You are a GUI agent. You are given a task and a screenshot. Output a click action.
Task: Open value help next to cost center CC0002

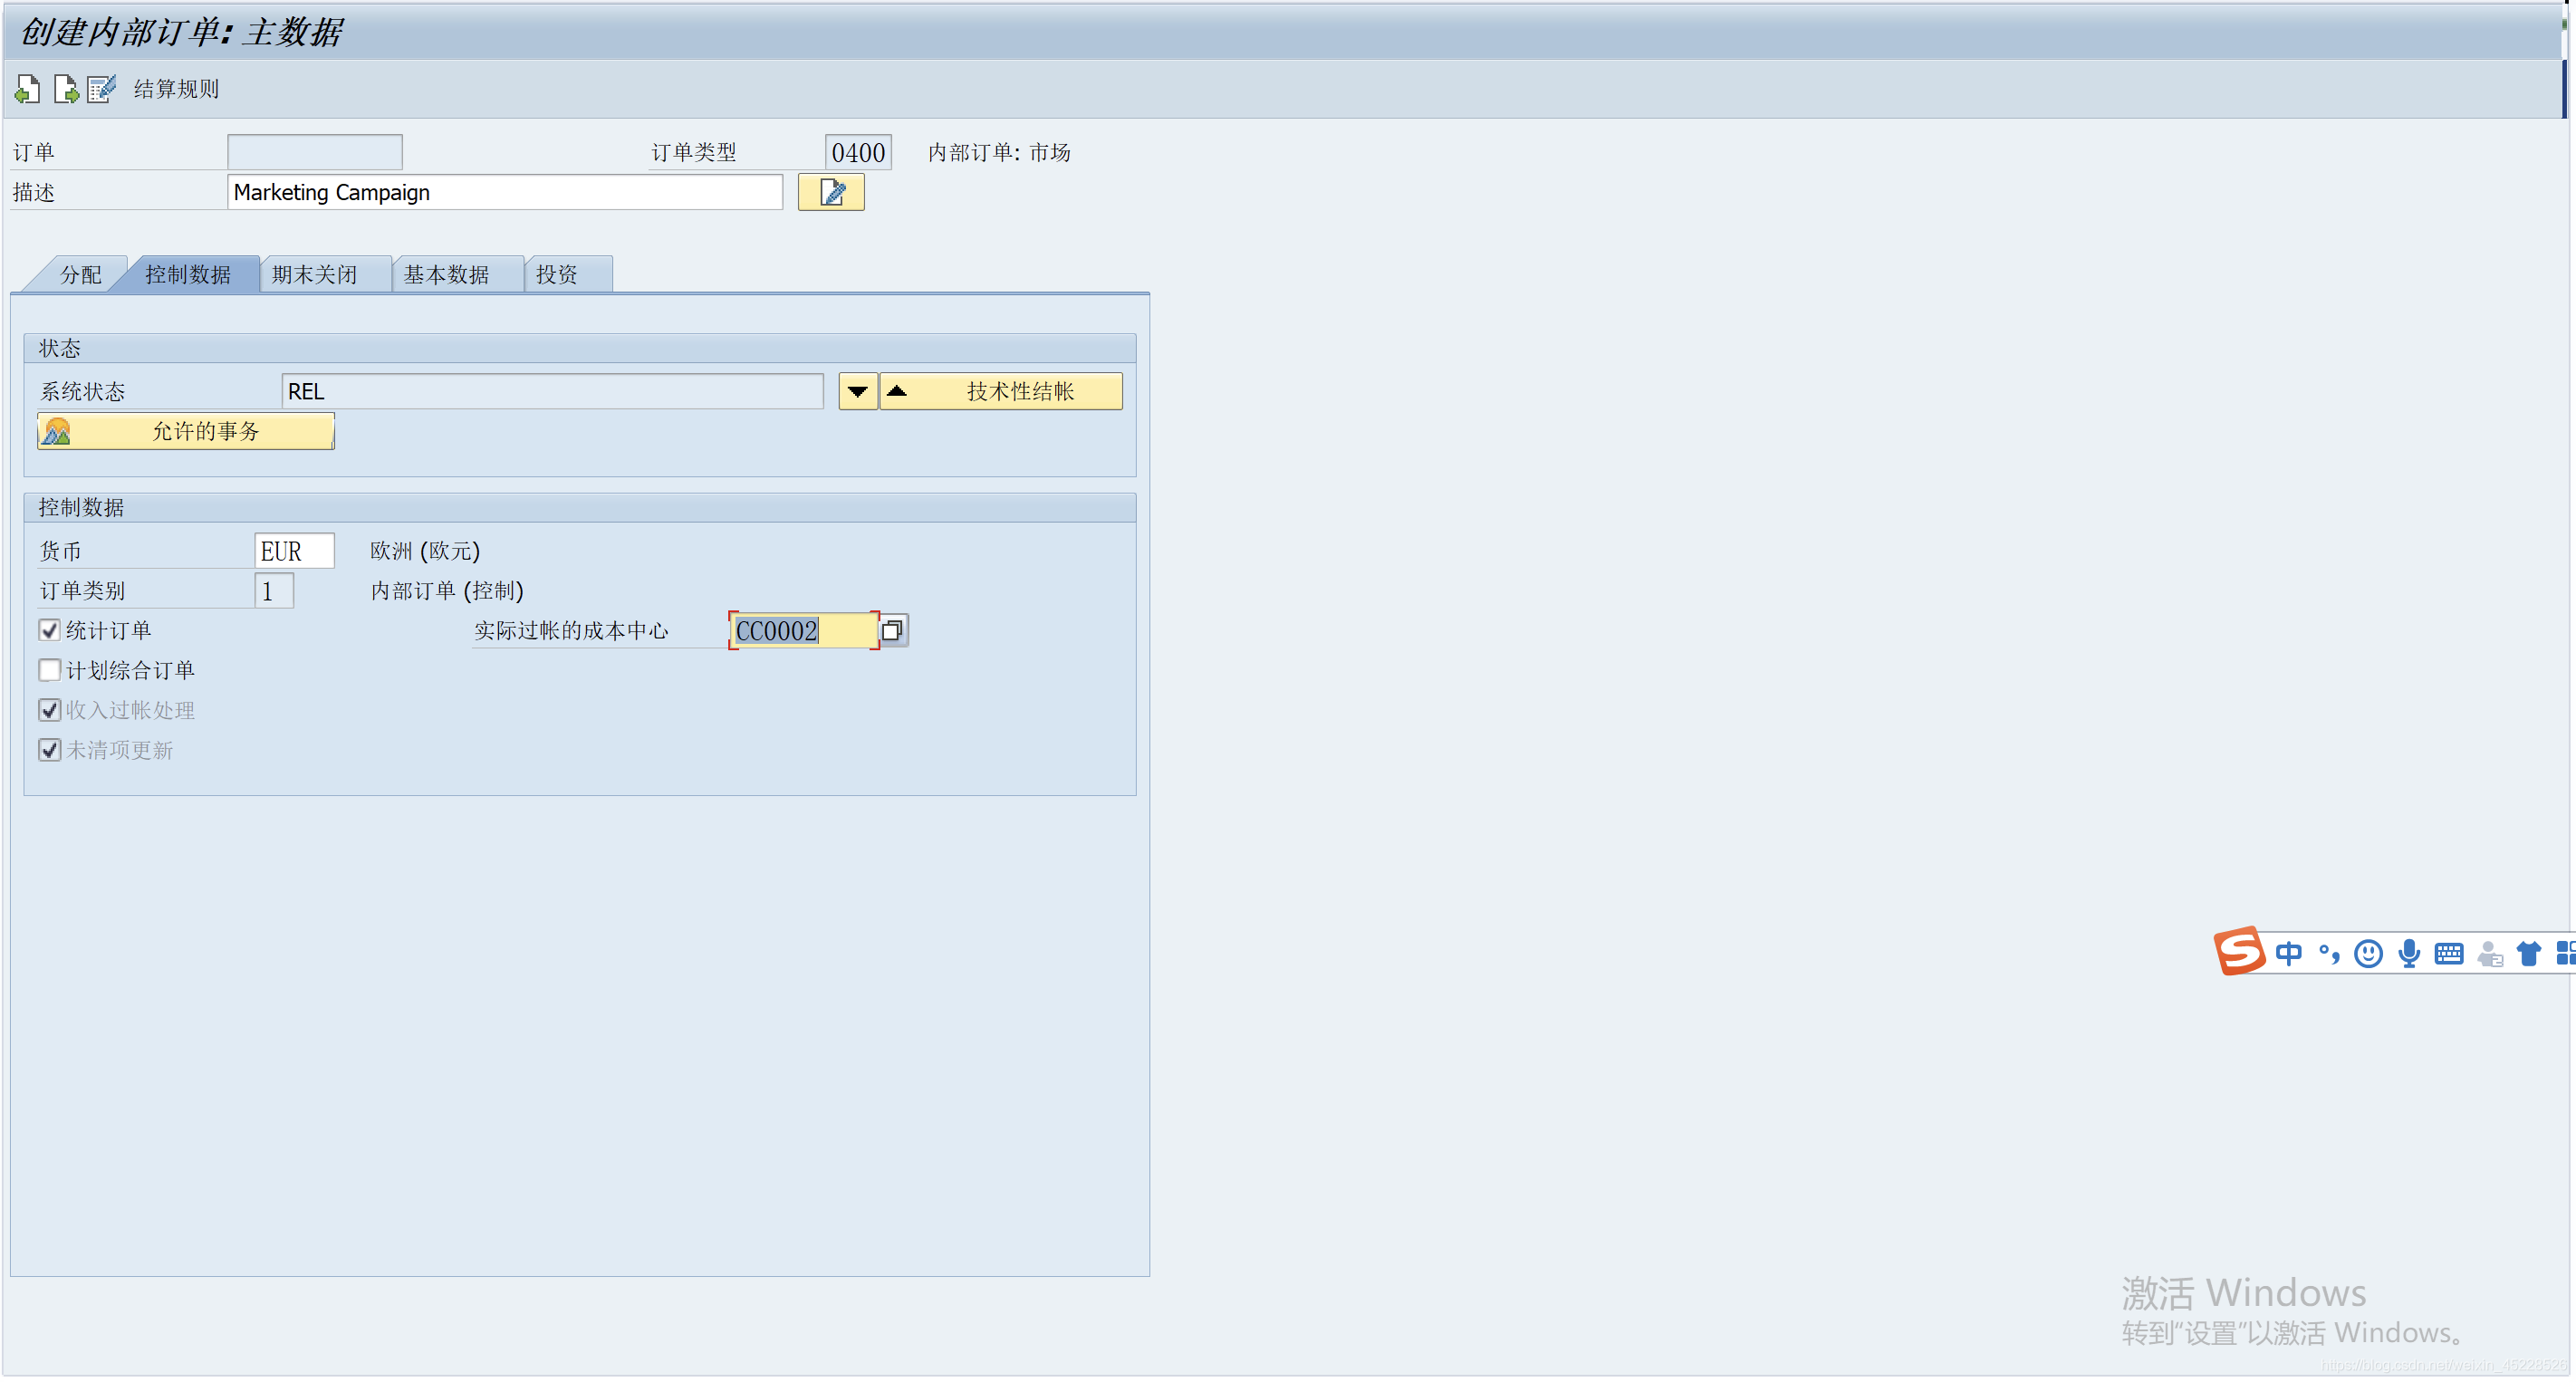893,632
